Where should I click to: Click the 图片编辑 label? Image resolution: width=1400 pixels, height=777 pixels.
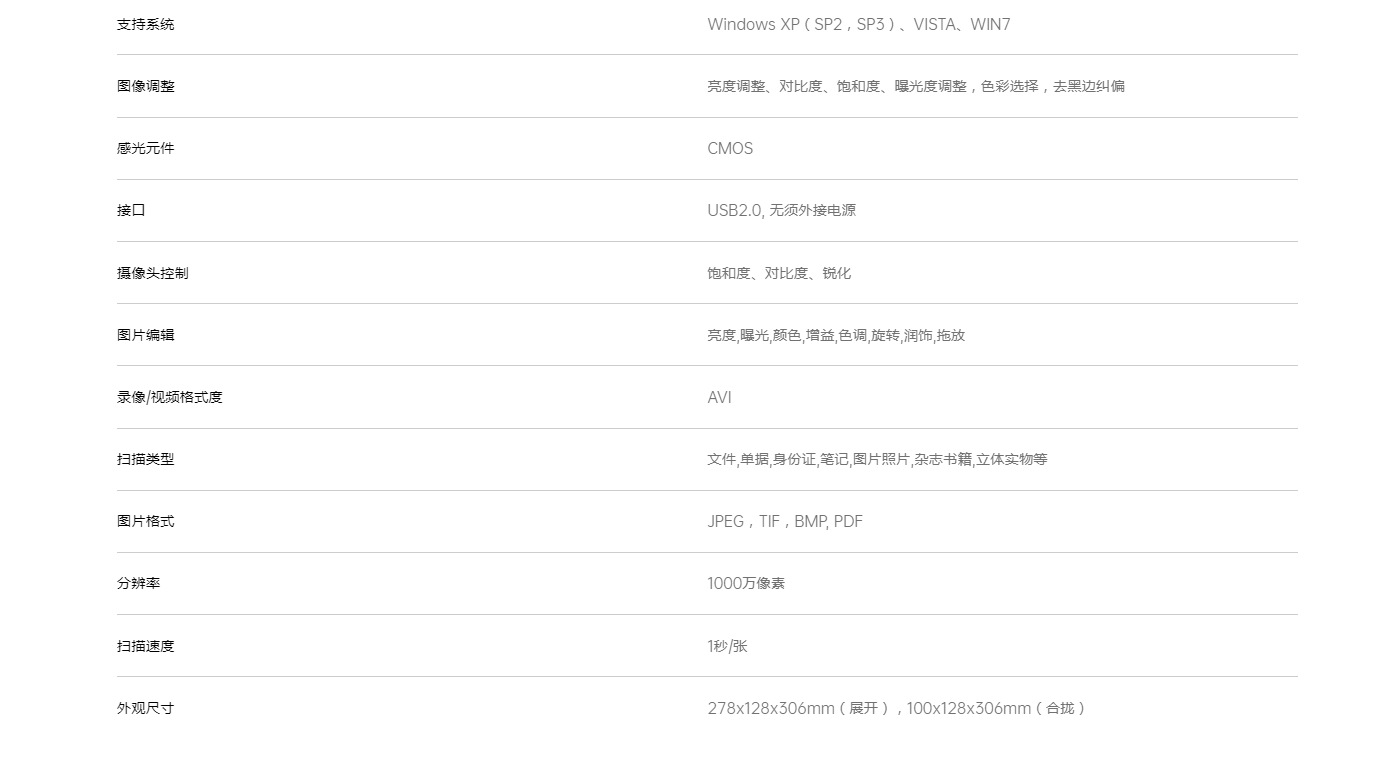coord(145,335)
